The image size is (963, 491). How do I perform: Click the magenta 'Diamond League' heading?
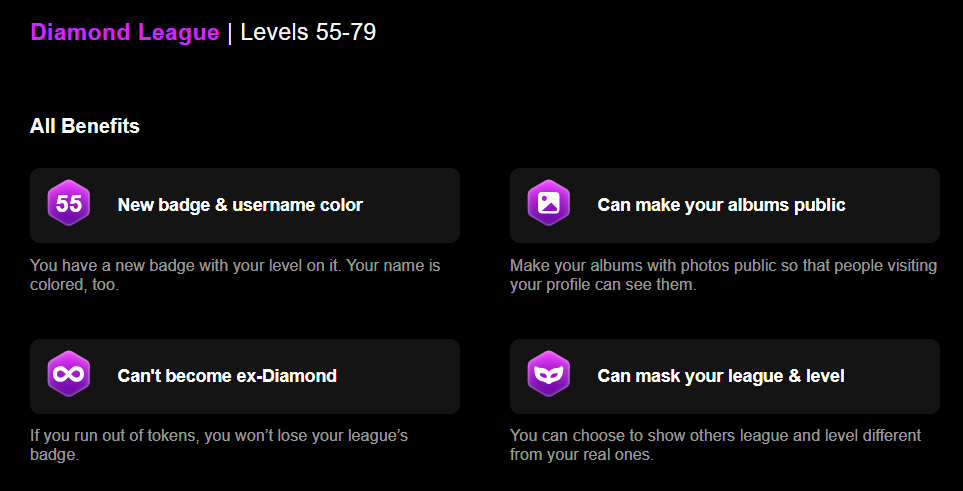pyautogui.click(x=125, y=33)
